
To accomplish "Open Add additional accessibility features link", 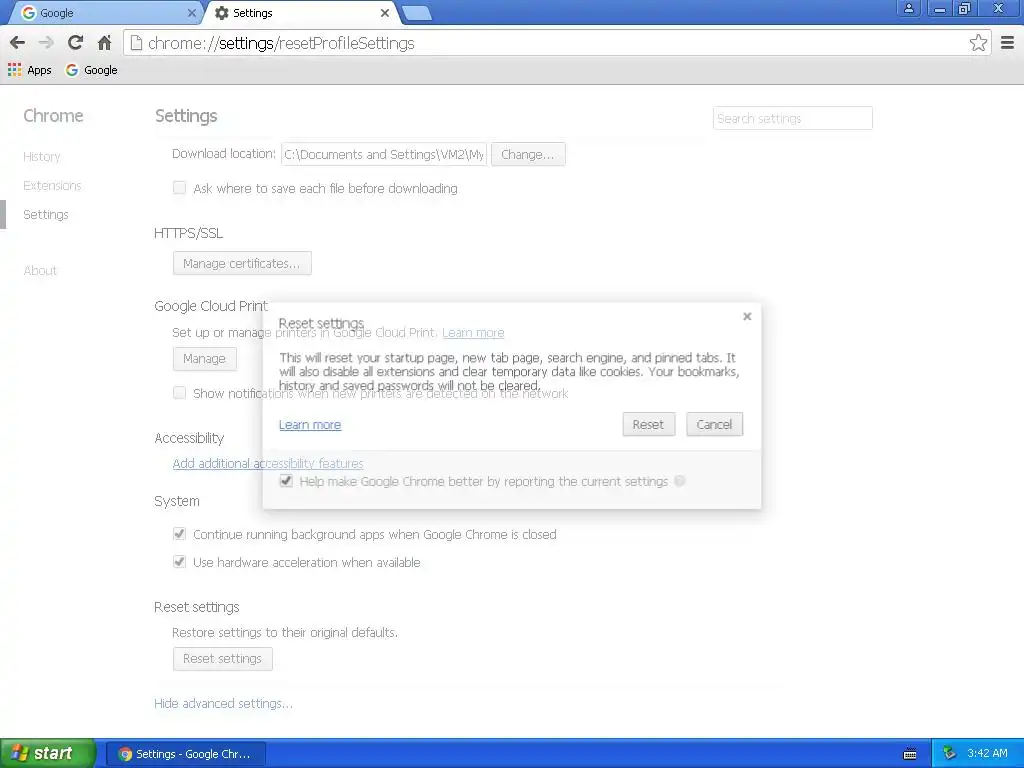I will [268, 463].
